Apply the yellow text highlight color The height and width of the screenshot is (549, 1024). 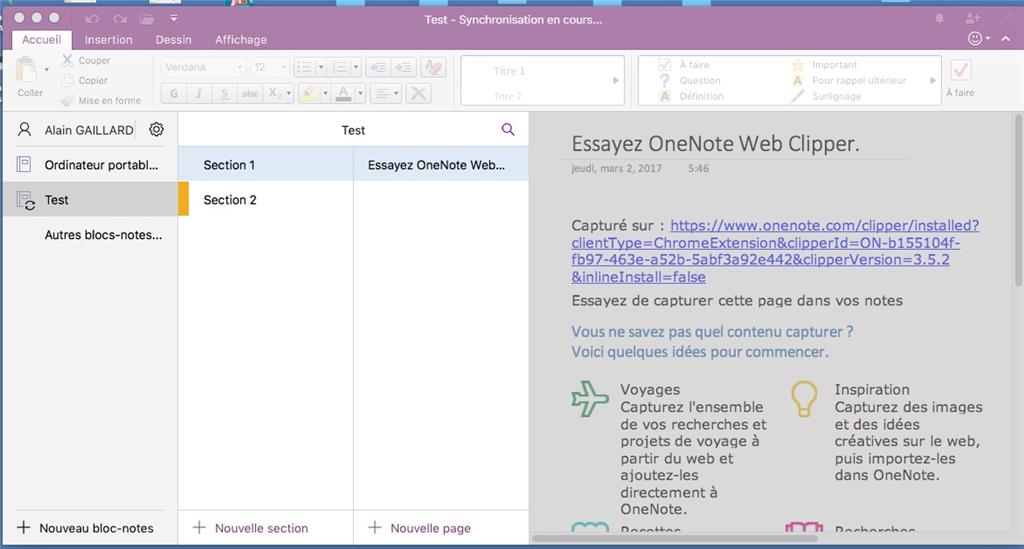click(x=308, y=94)
